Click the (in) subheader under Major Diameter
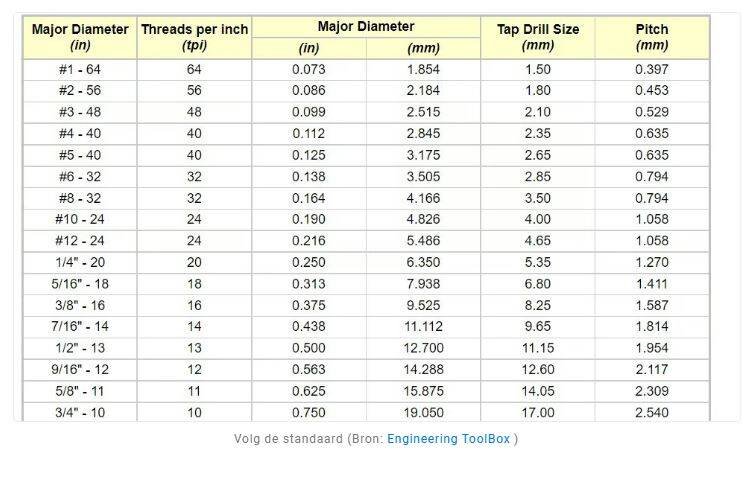Viewport: 742px width, 478px height. coord(309,48)
